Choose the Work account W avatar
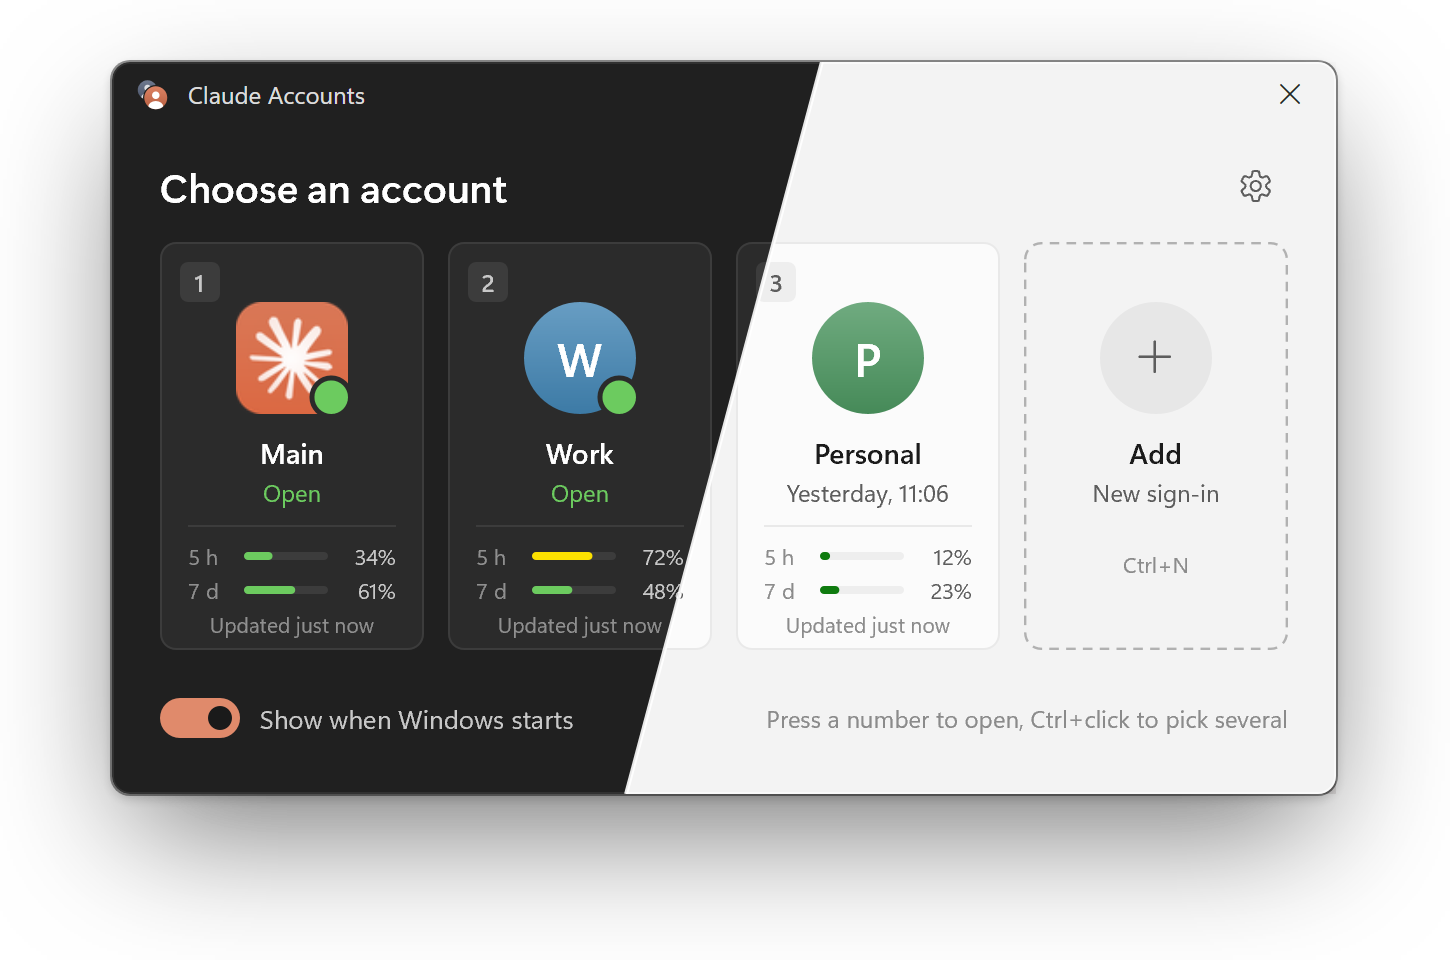The height and width of the screenshot is (960, 1450). click(580, 358)
